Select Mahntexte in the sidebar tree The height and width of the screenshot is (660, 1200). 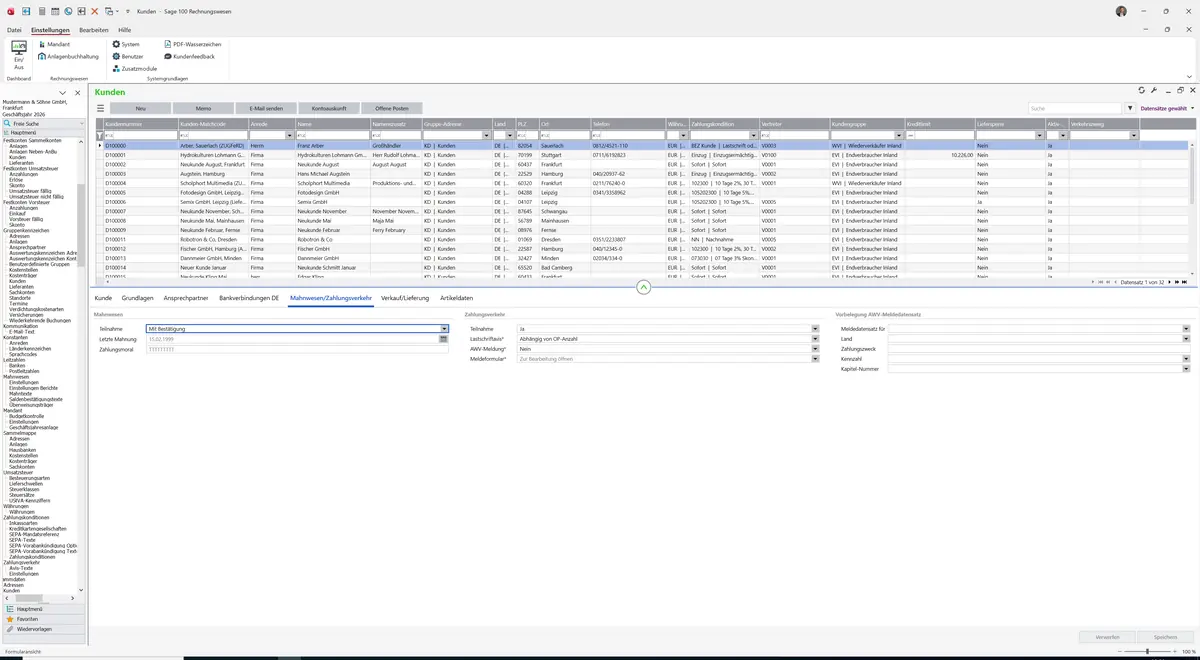click(x=20, y=393)
